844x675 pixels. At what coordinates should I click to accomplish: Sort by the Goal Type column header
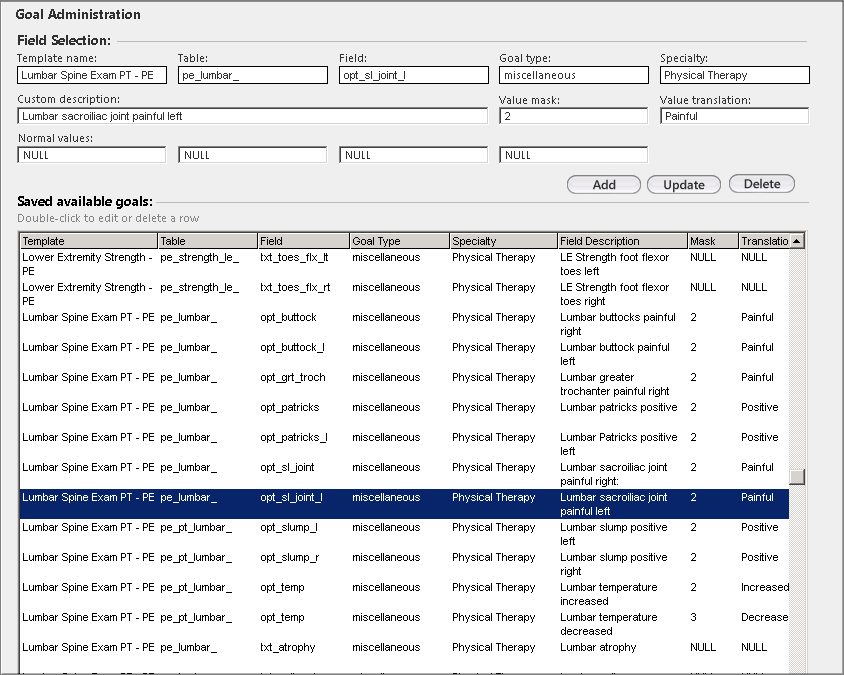[399, 241]
